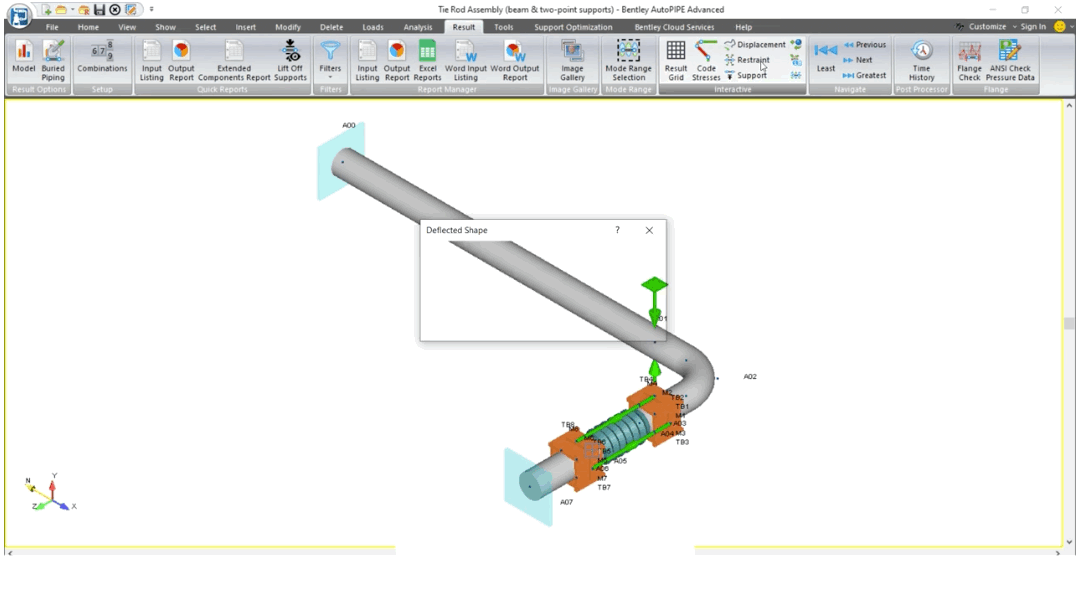
Task: Expand the Filters dropdown
Action: point(330,60)
